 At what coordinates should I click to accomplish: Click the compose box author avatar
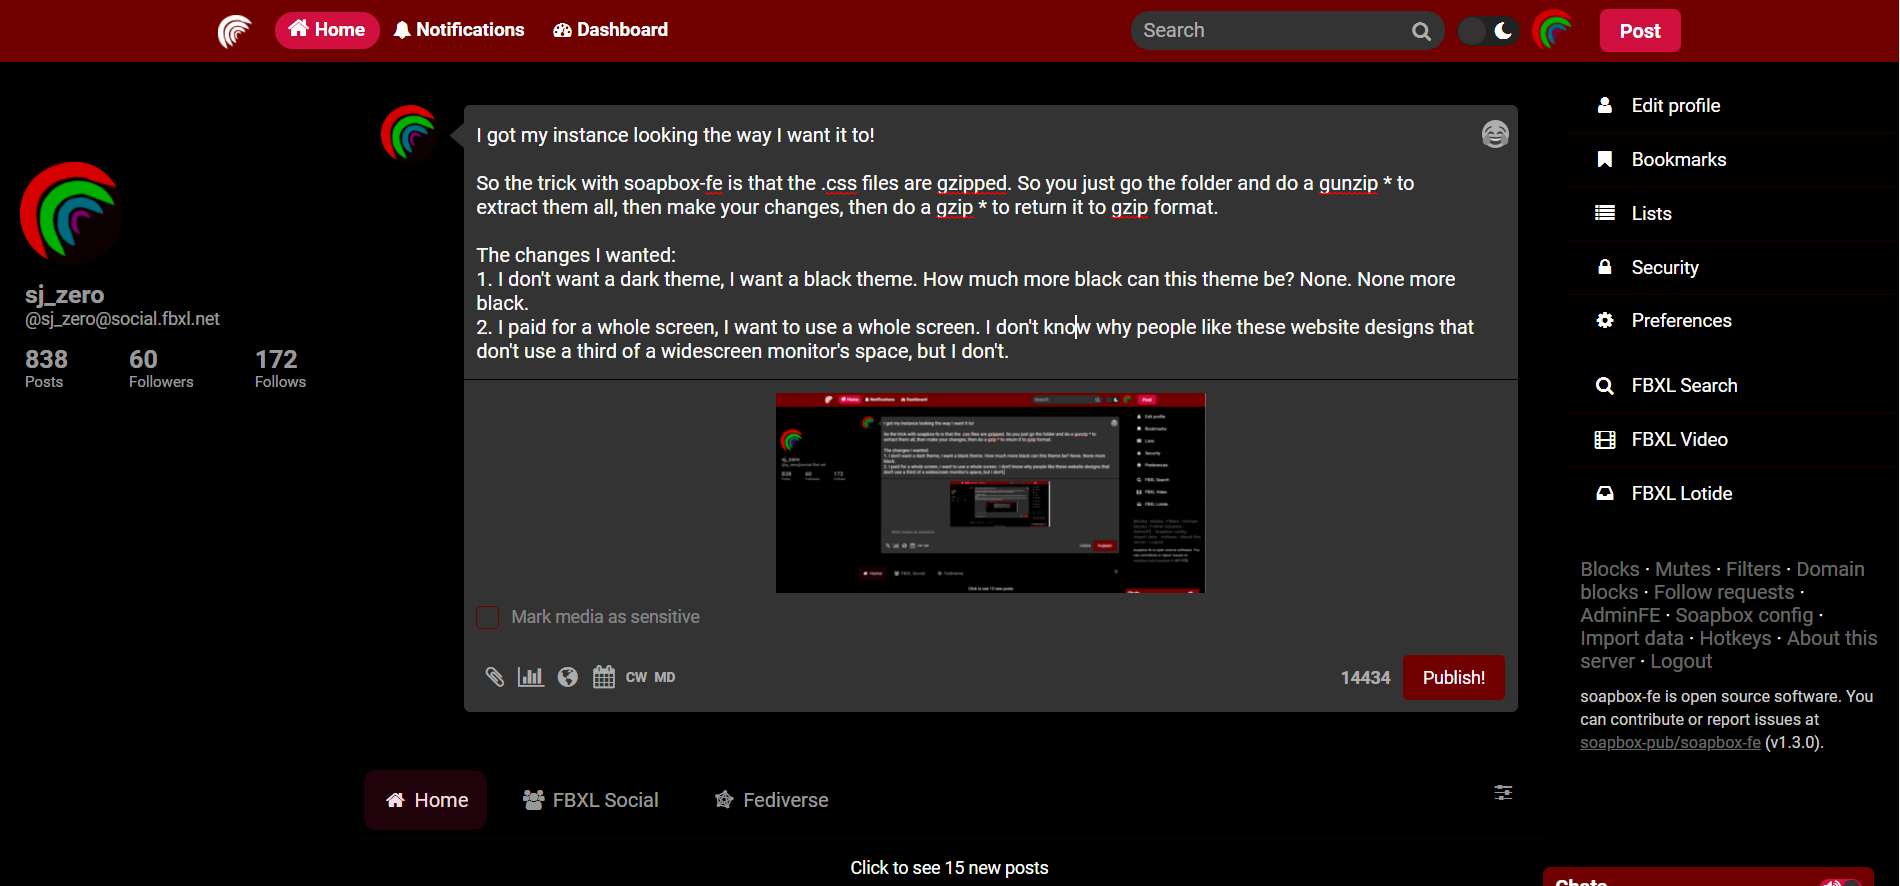[410, 134]
